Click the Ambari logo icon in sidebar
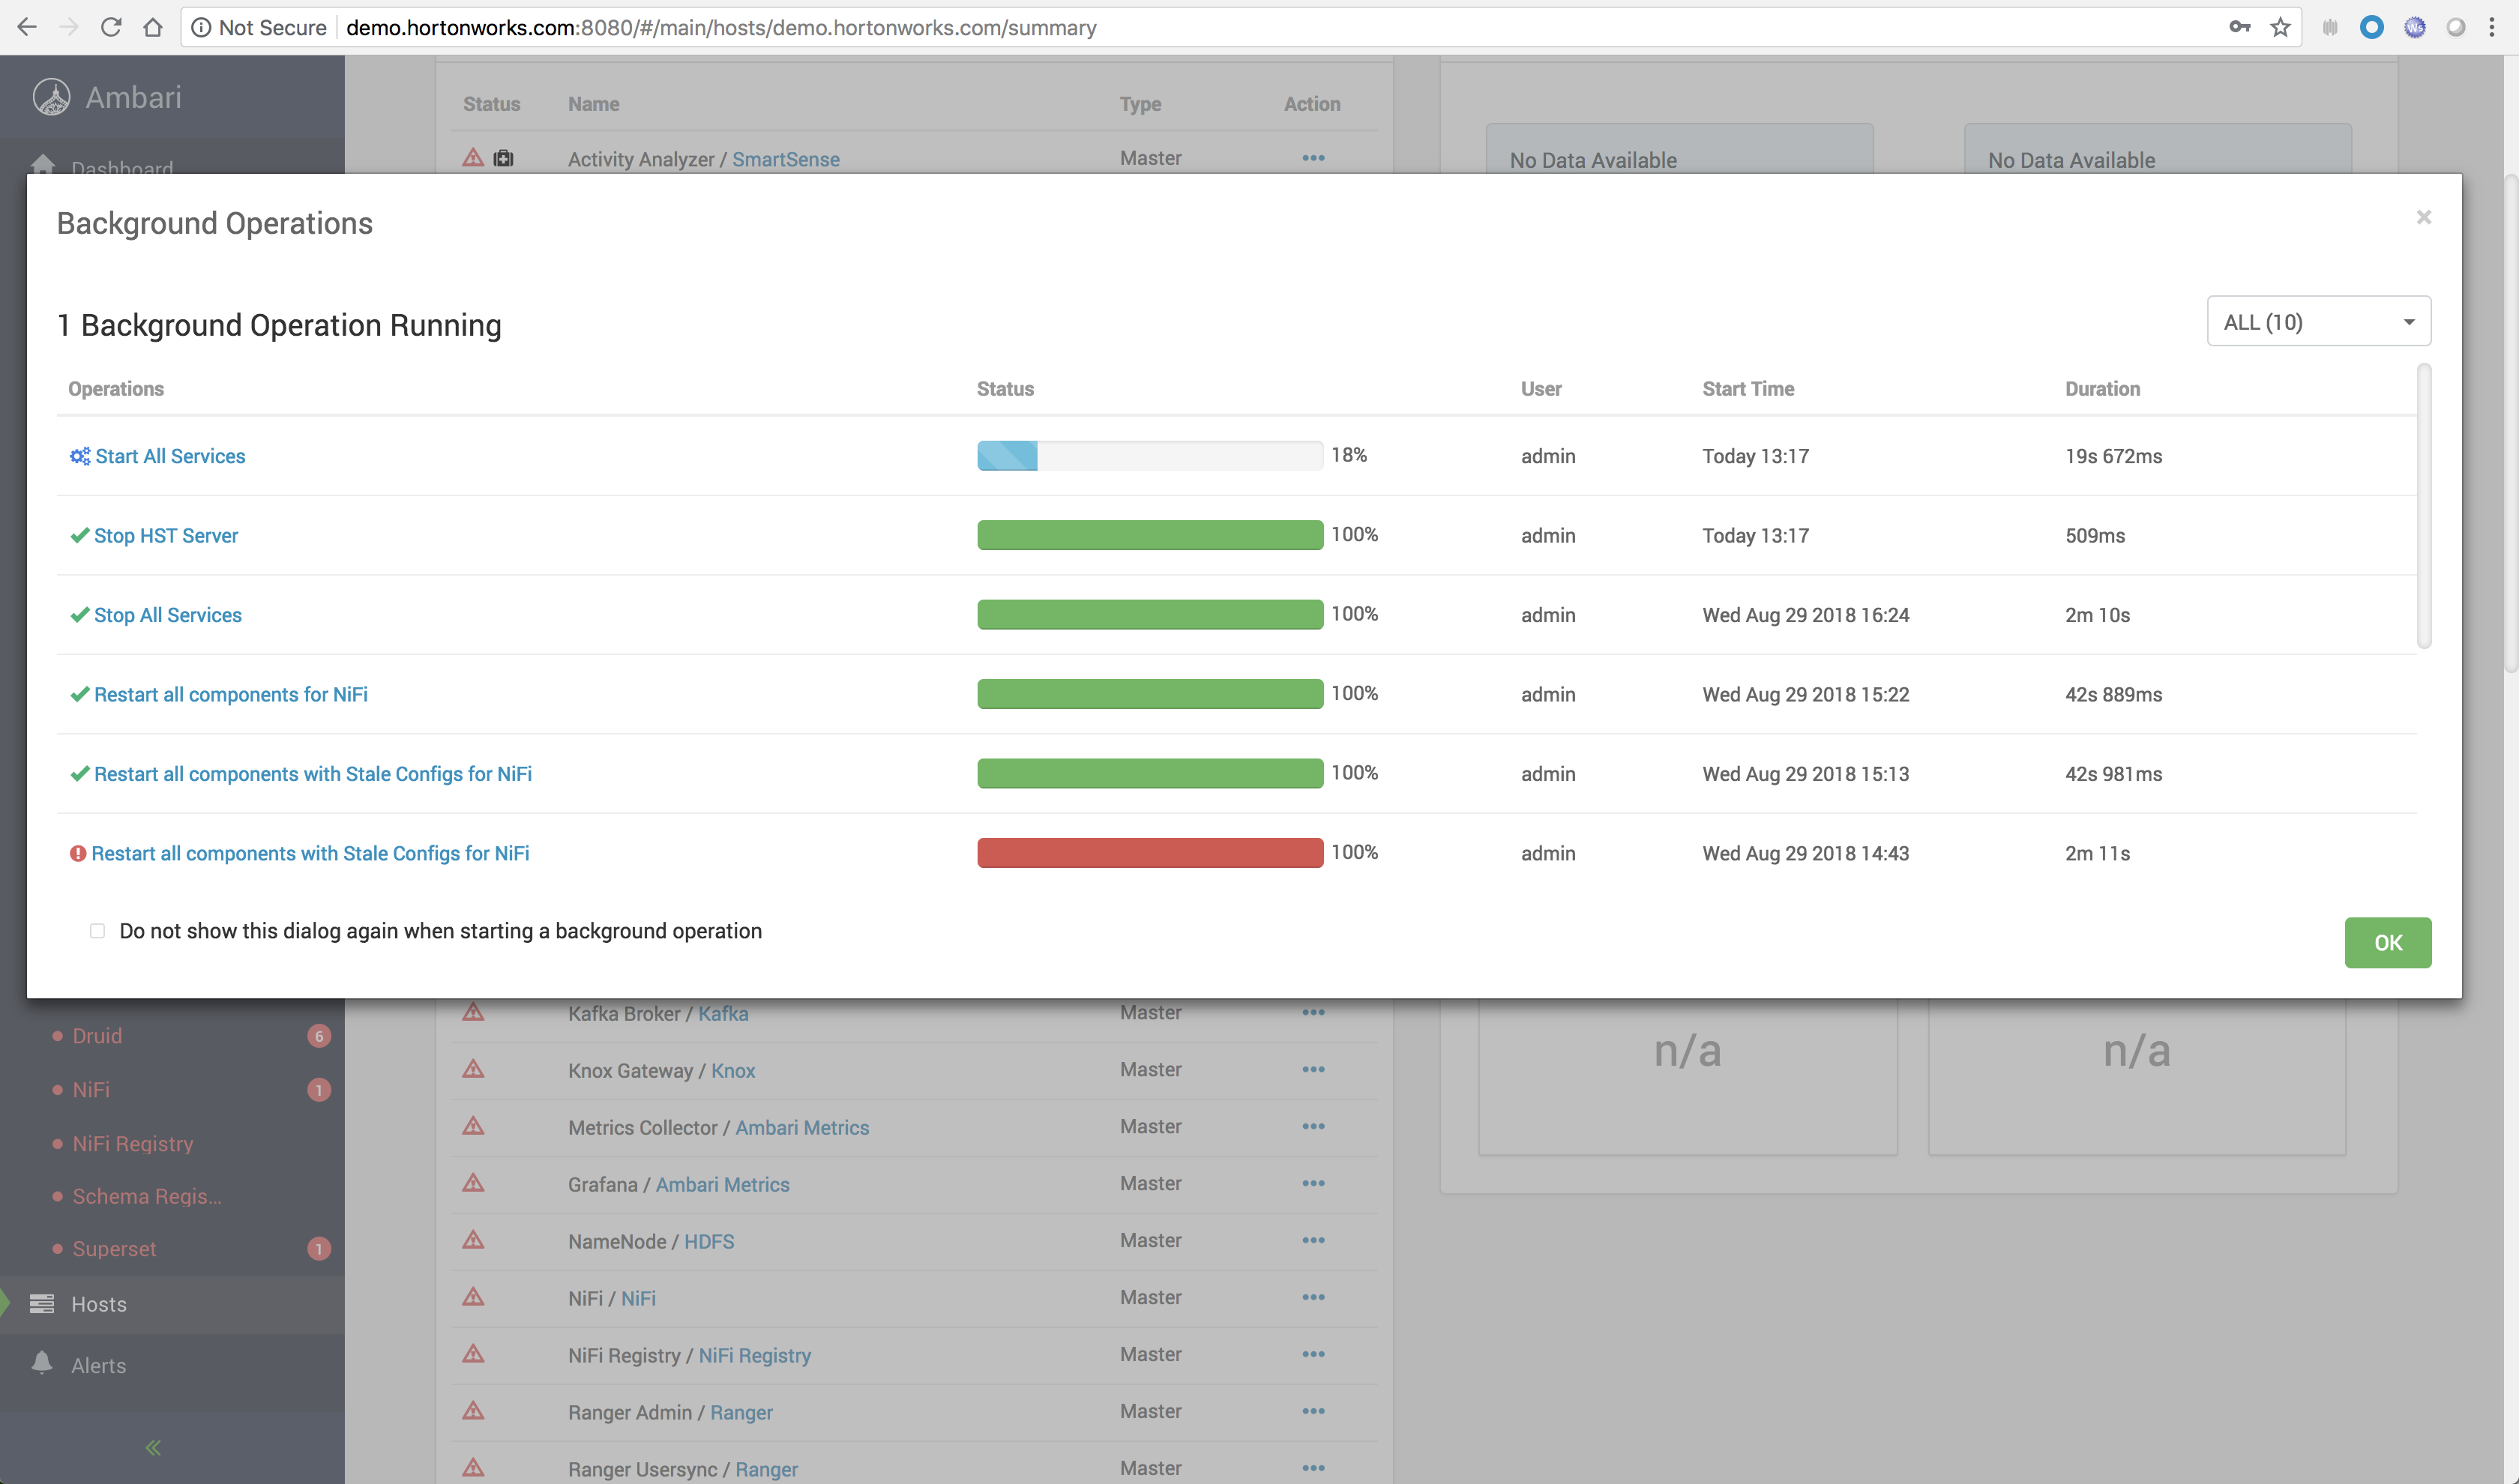This screenshot has width=2519, height=1484. 52,97
